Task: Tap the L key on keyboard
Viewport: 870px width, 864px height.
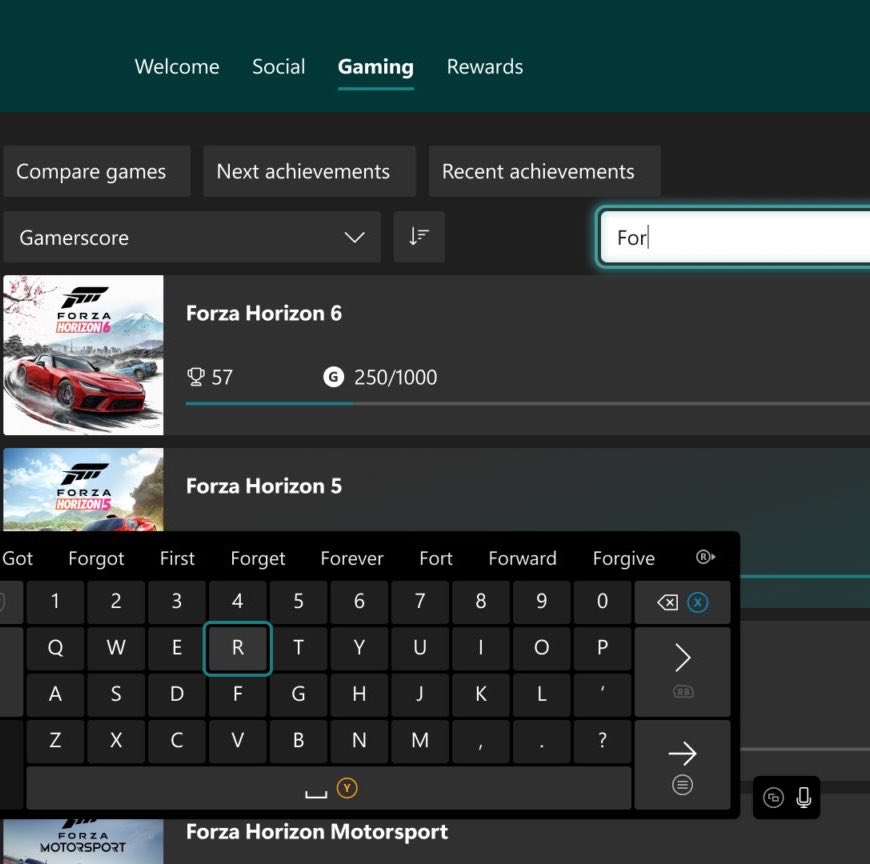Action: [542, 694]
